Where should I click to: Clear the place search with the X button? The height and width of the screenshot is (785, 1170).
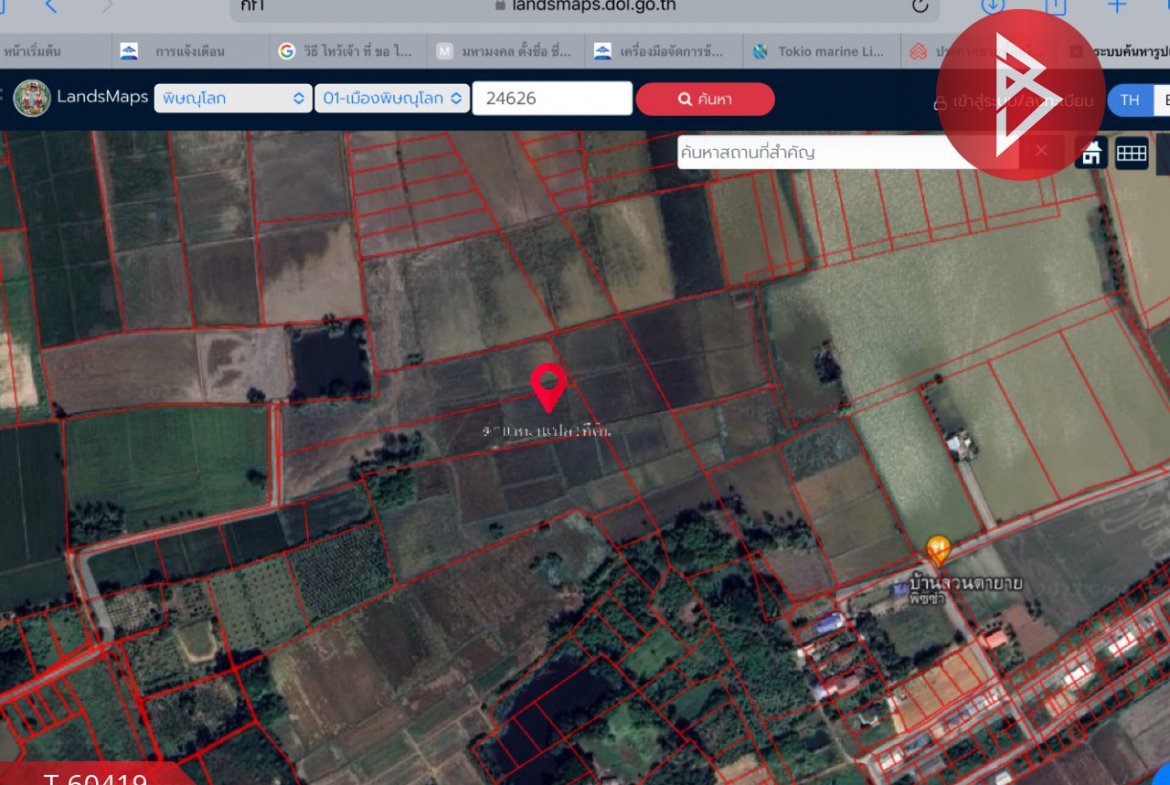click(1041, 151)
